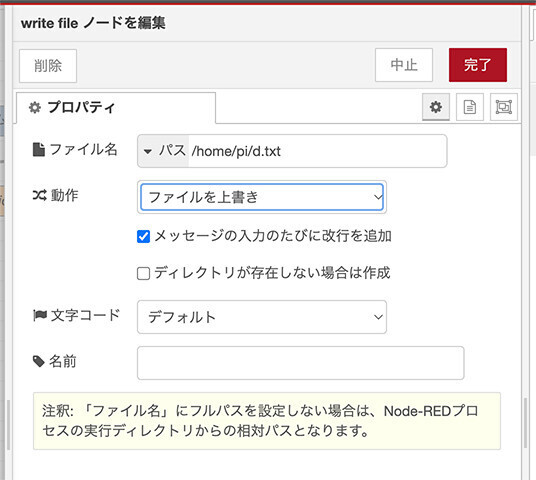Uncheck メッセージの入力のたびに改行を追加 checkbox
This screenshot has width=536, height=480.
click(x=143, y=236)
